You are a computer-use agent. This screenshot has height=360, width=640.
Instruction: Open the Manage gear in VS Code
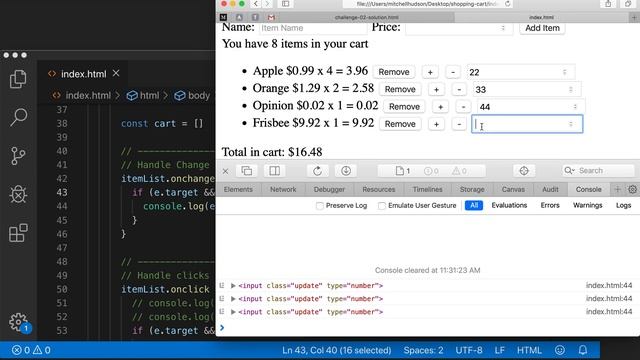click(x=19, y=322)
